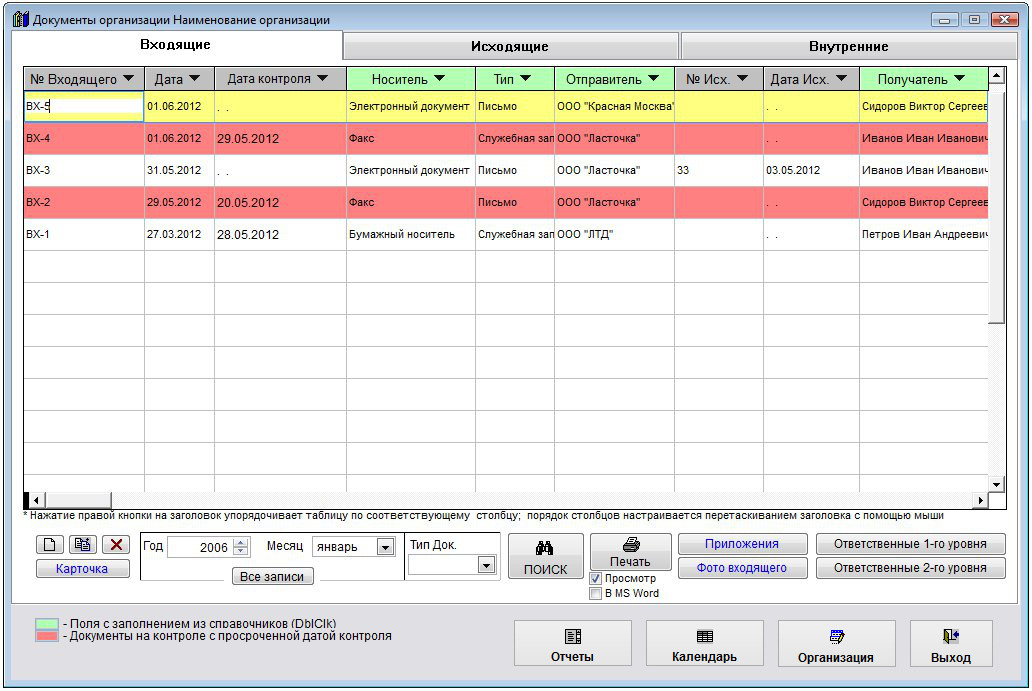Screen dimensions: 1032x691
Task: Click the red X delete record button
Action: 117,545
